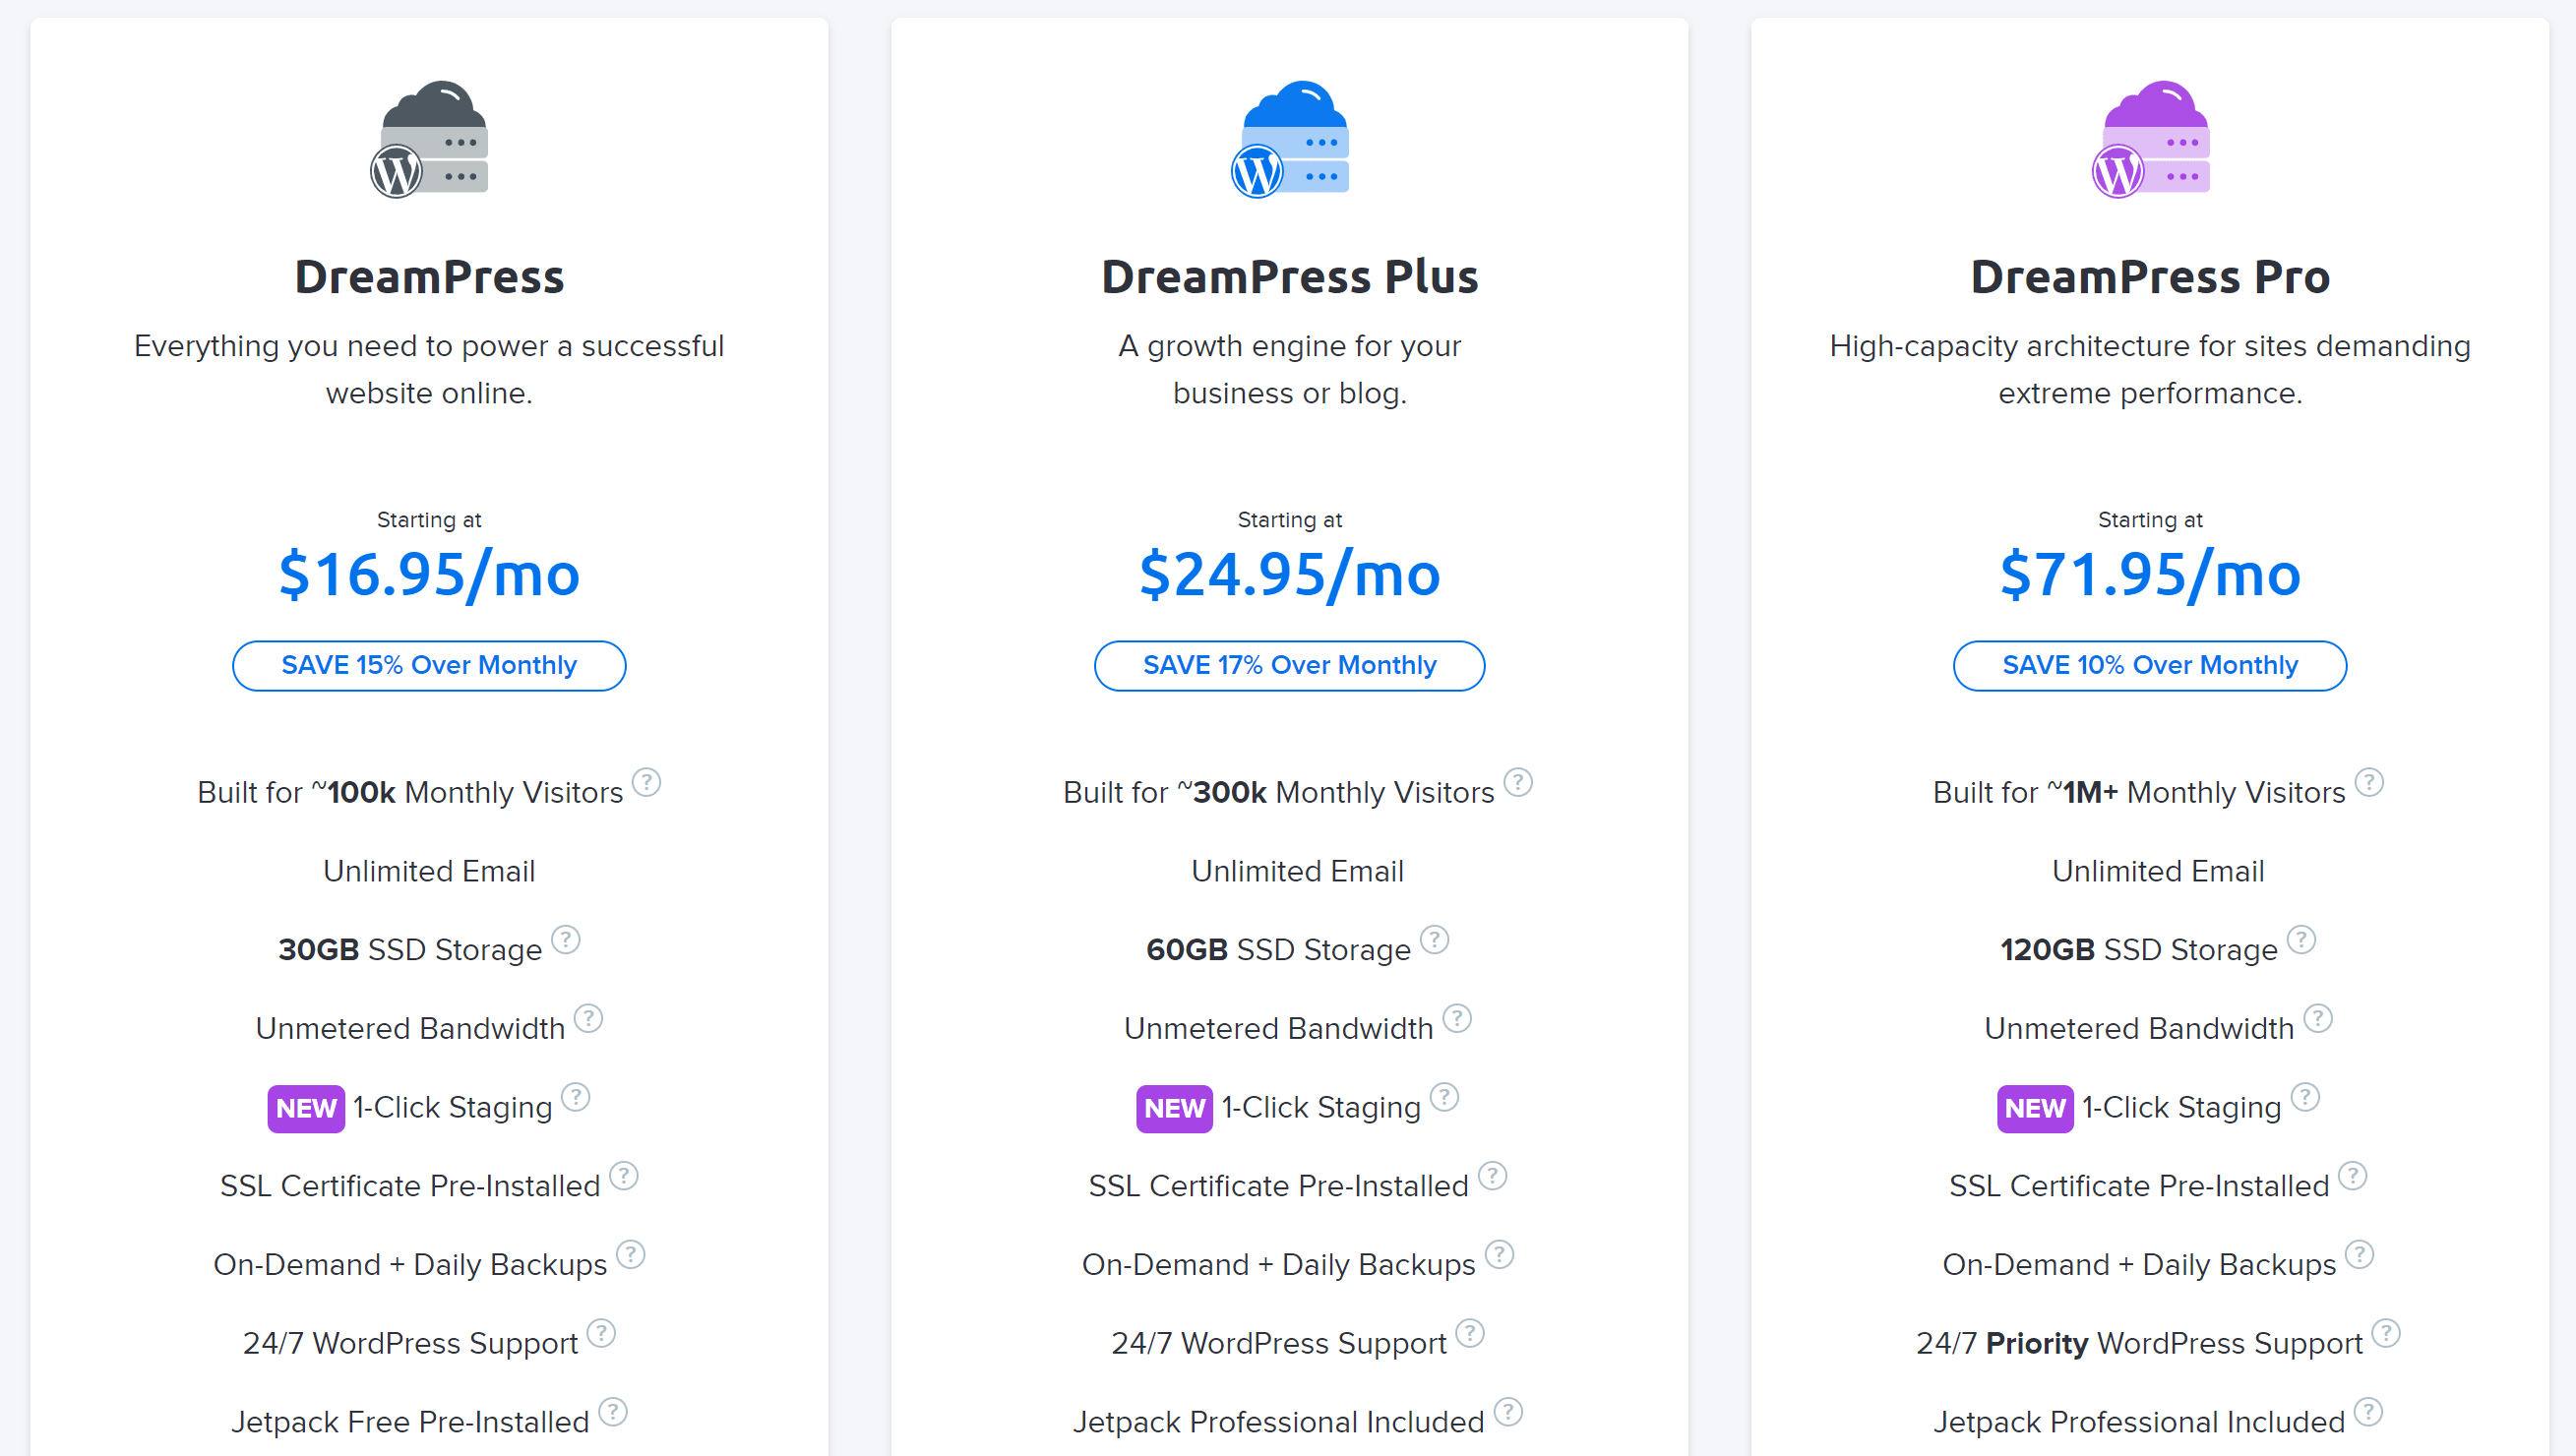Click the DreamPress Plus plan heading
Screen dimensions: 2576x1456
(1290, 278)
